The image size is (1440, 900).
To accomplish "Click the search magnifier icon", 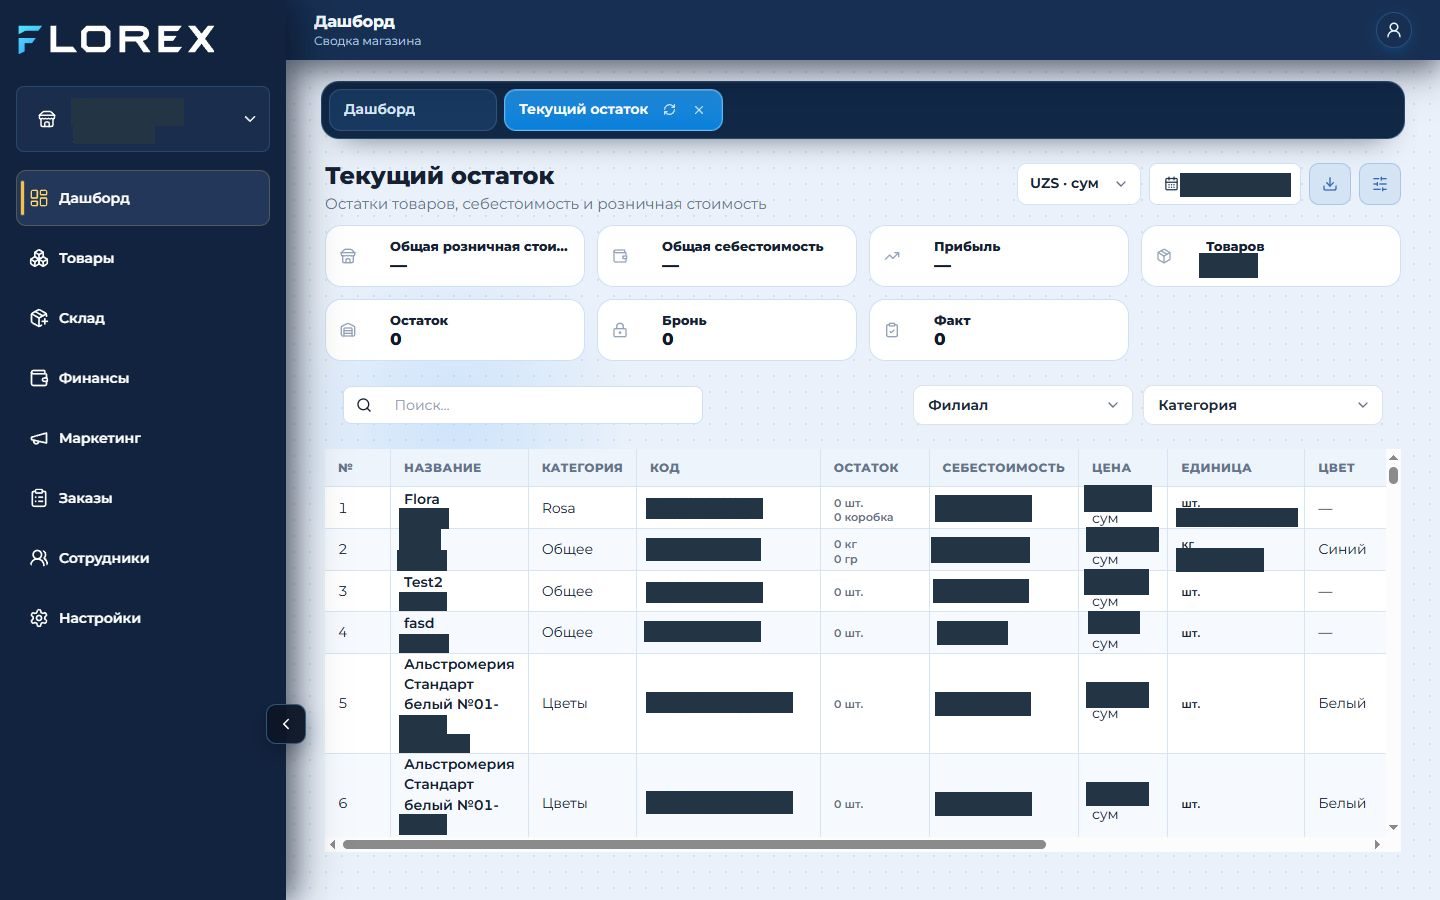I will pyautogui.click(x=364, y=405).
